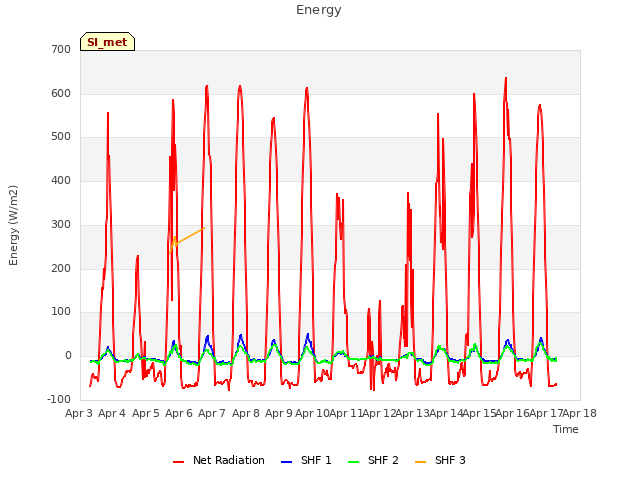Click the 300 y-axis value

pos(61,224)
